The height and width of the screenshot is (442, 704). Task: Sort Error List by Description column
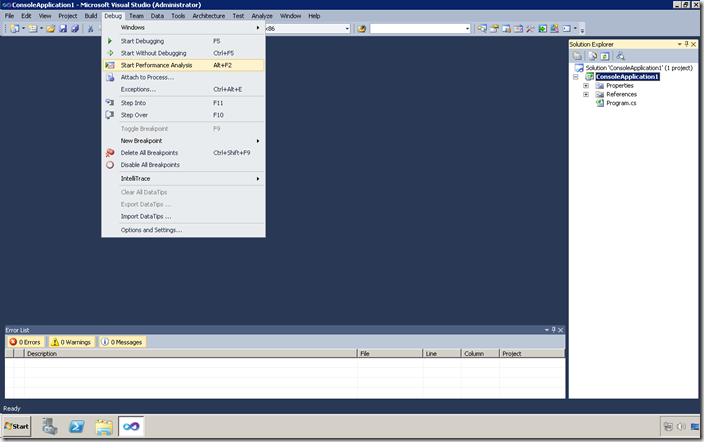tap(191, 354)
